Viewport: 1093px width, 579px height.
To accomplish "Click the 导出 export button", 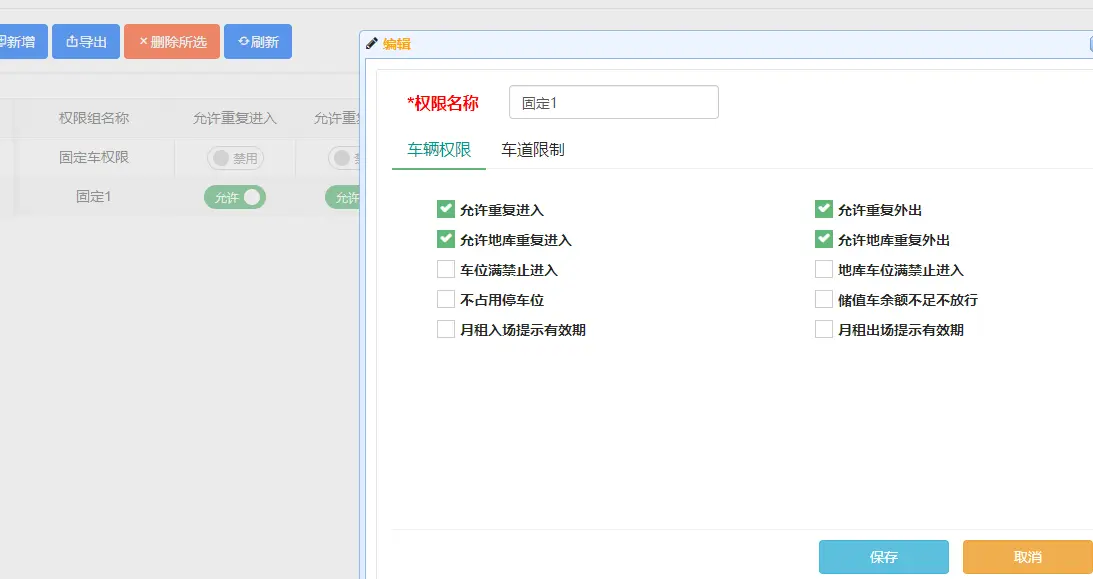I will (x=86, y=42).
